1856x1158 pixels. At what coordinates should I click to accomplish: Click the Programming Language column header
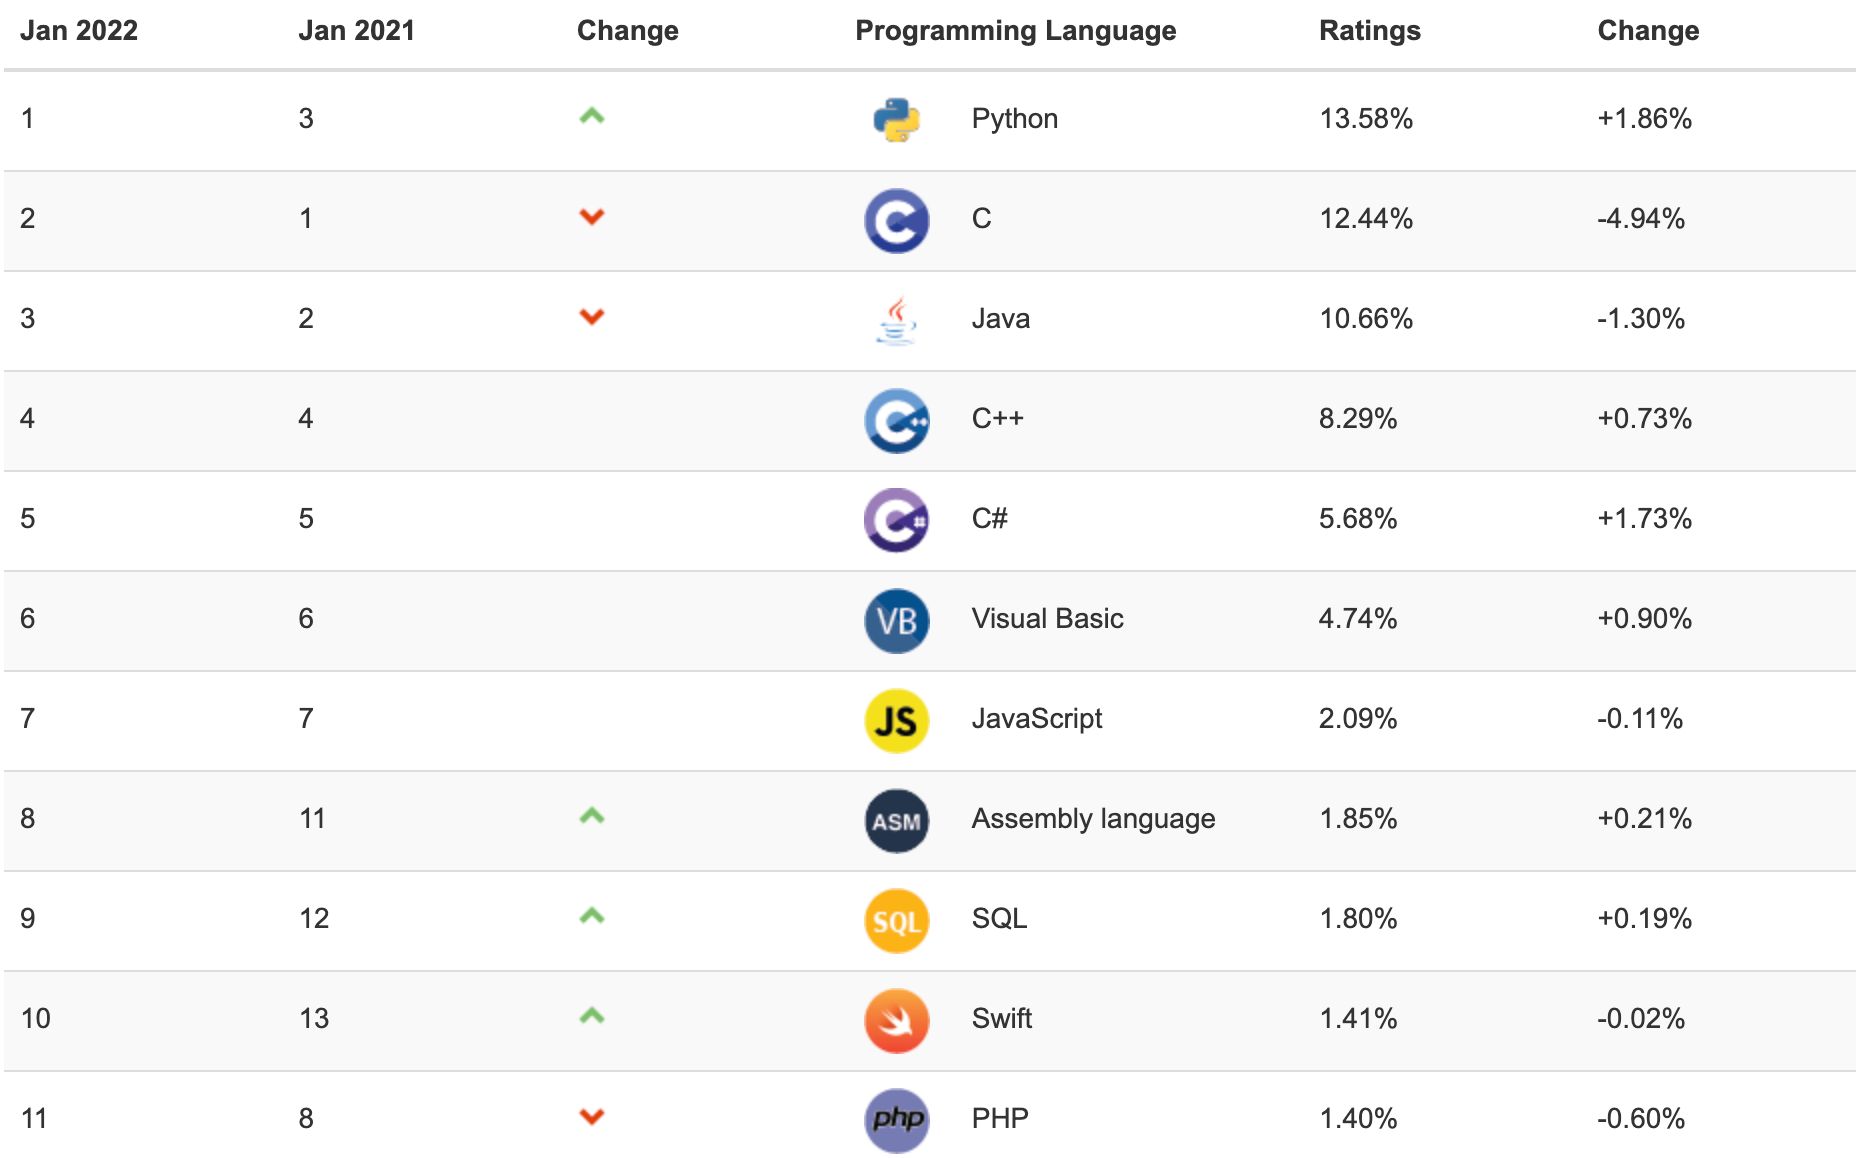pyautogui.click(x=1015, y=31)
